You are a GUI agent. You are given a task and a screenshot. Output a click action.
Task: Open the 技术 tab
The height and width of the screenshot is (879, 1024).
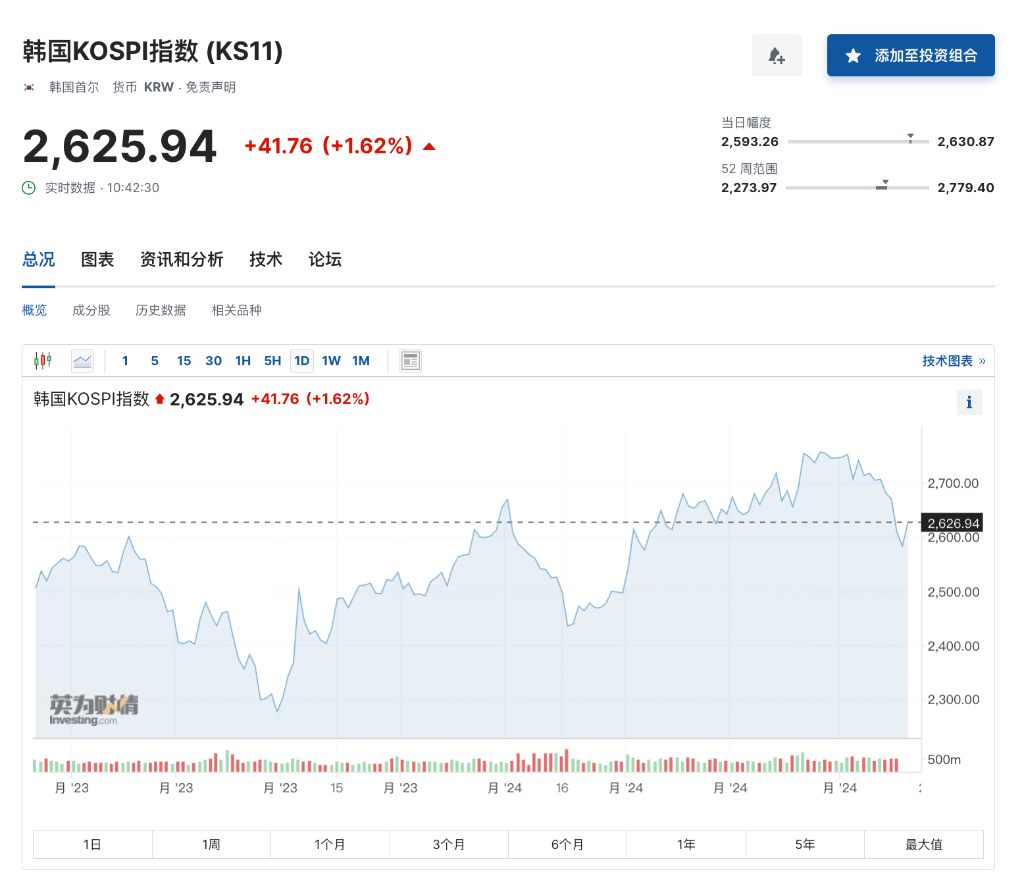tap(266, 259)
